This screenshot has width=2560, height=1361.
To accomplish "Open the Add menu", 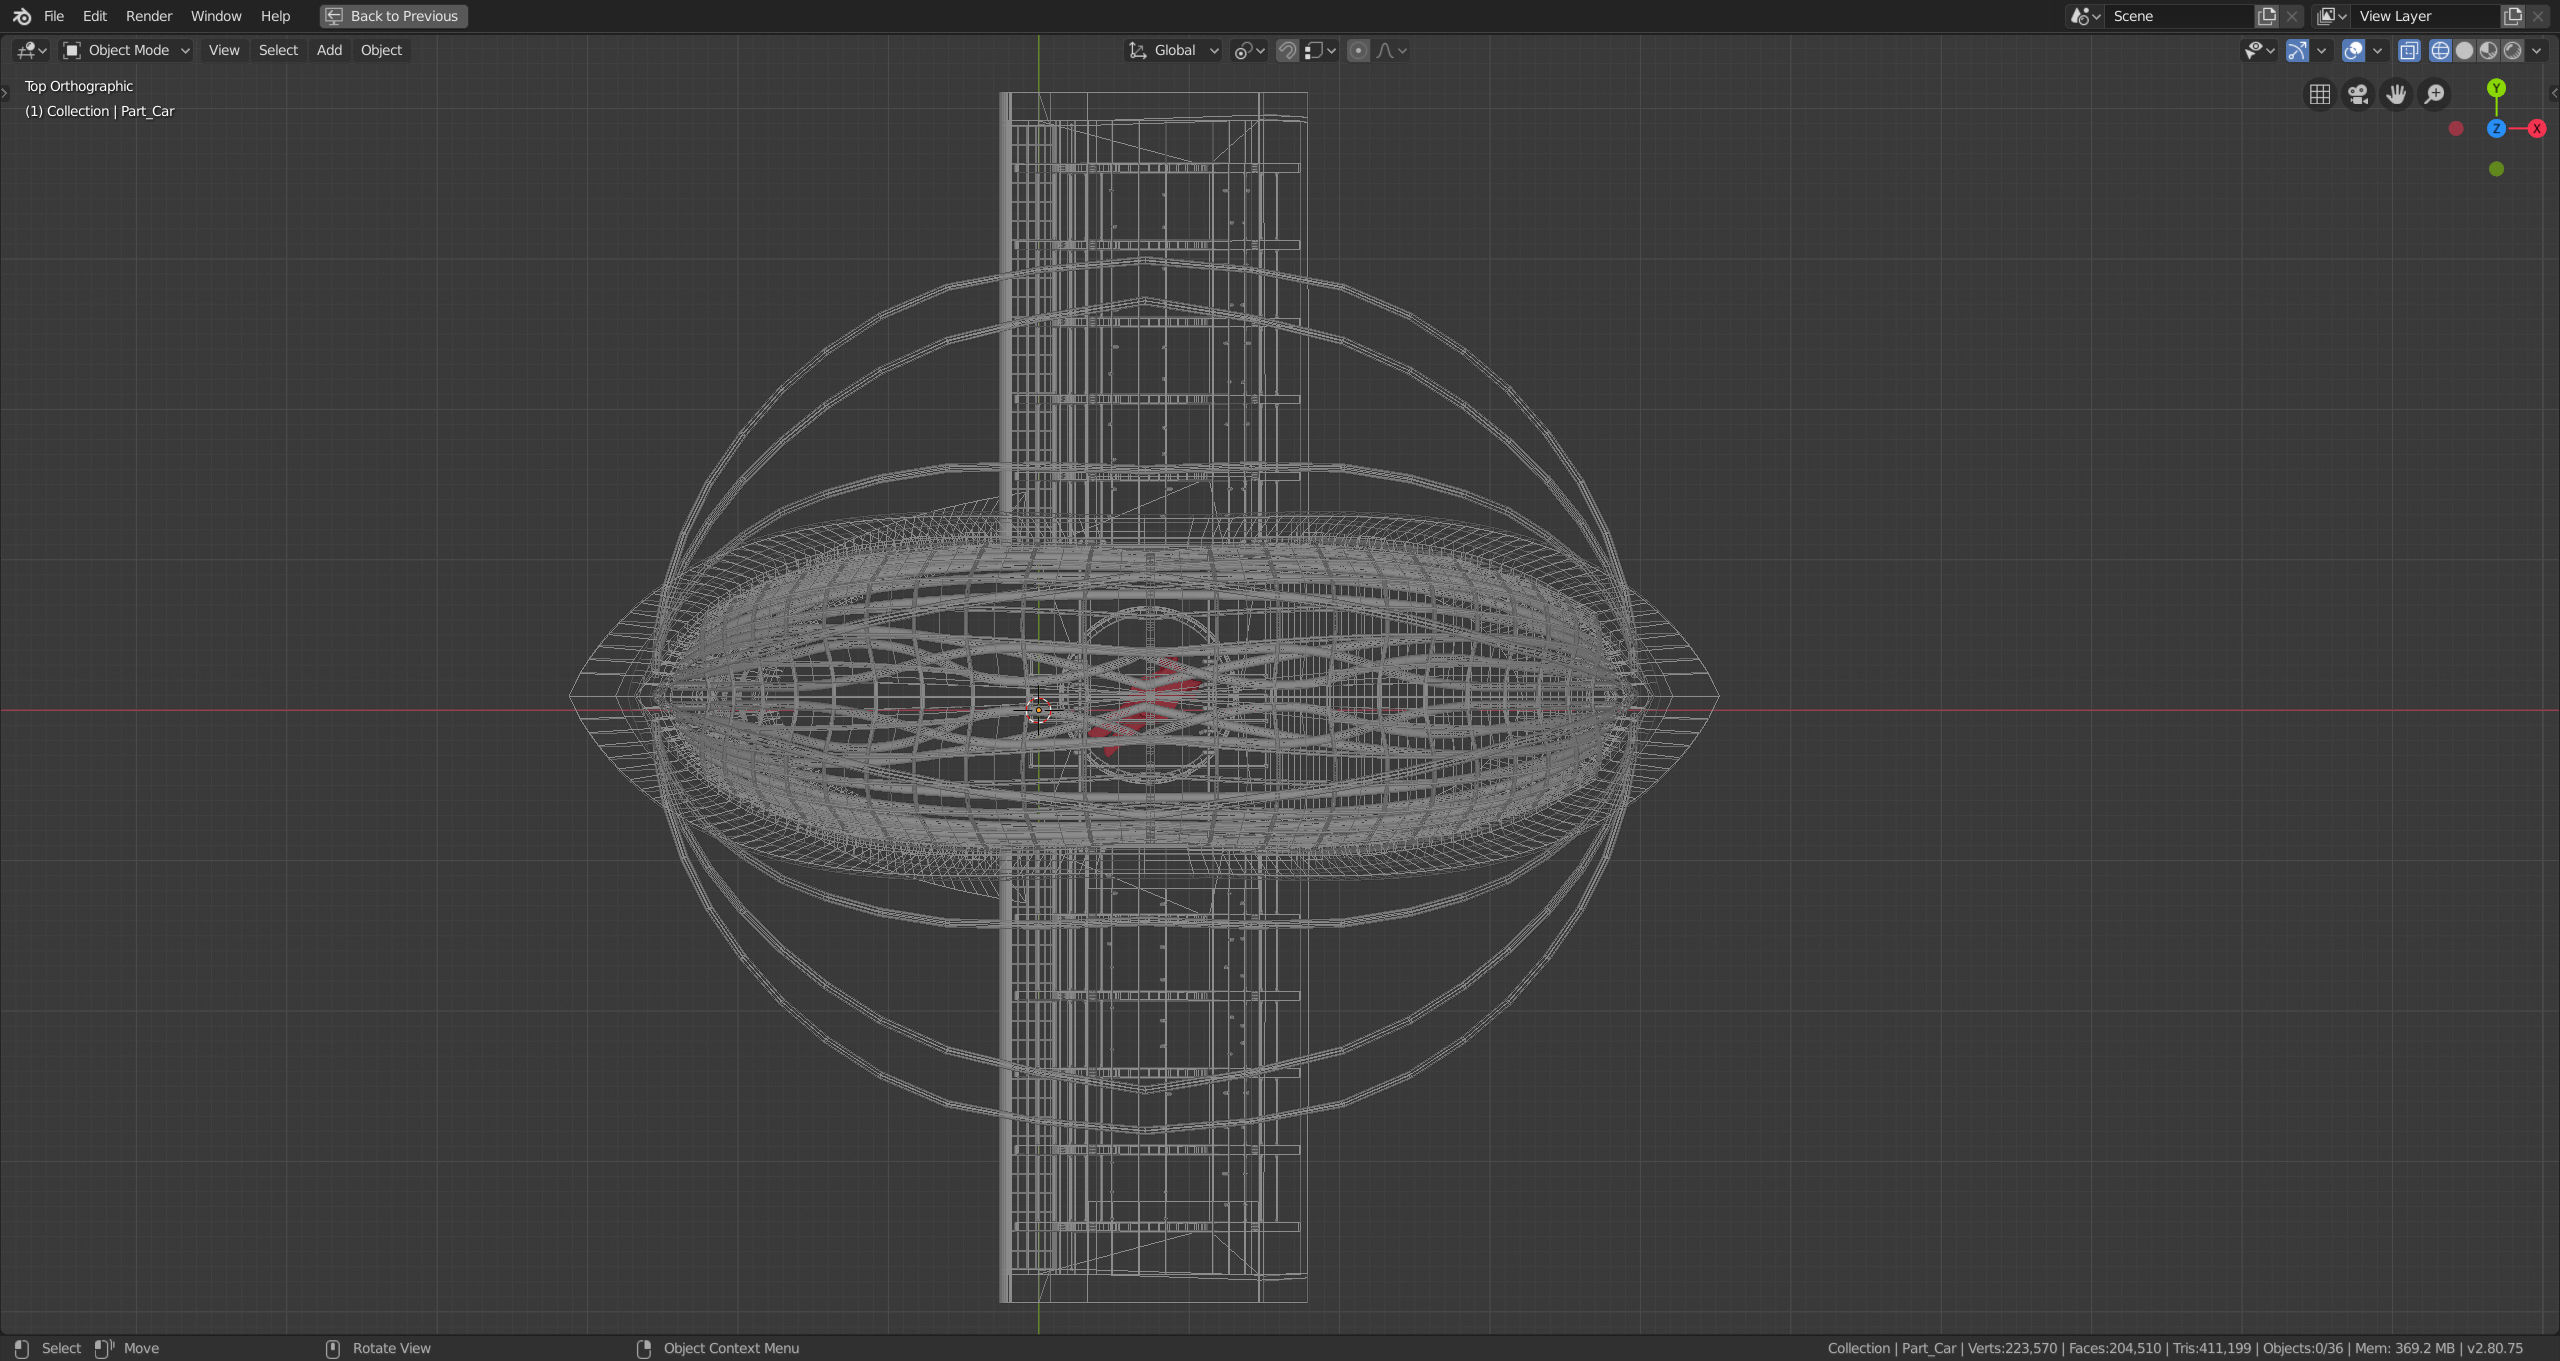I will pos(329,50).
